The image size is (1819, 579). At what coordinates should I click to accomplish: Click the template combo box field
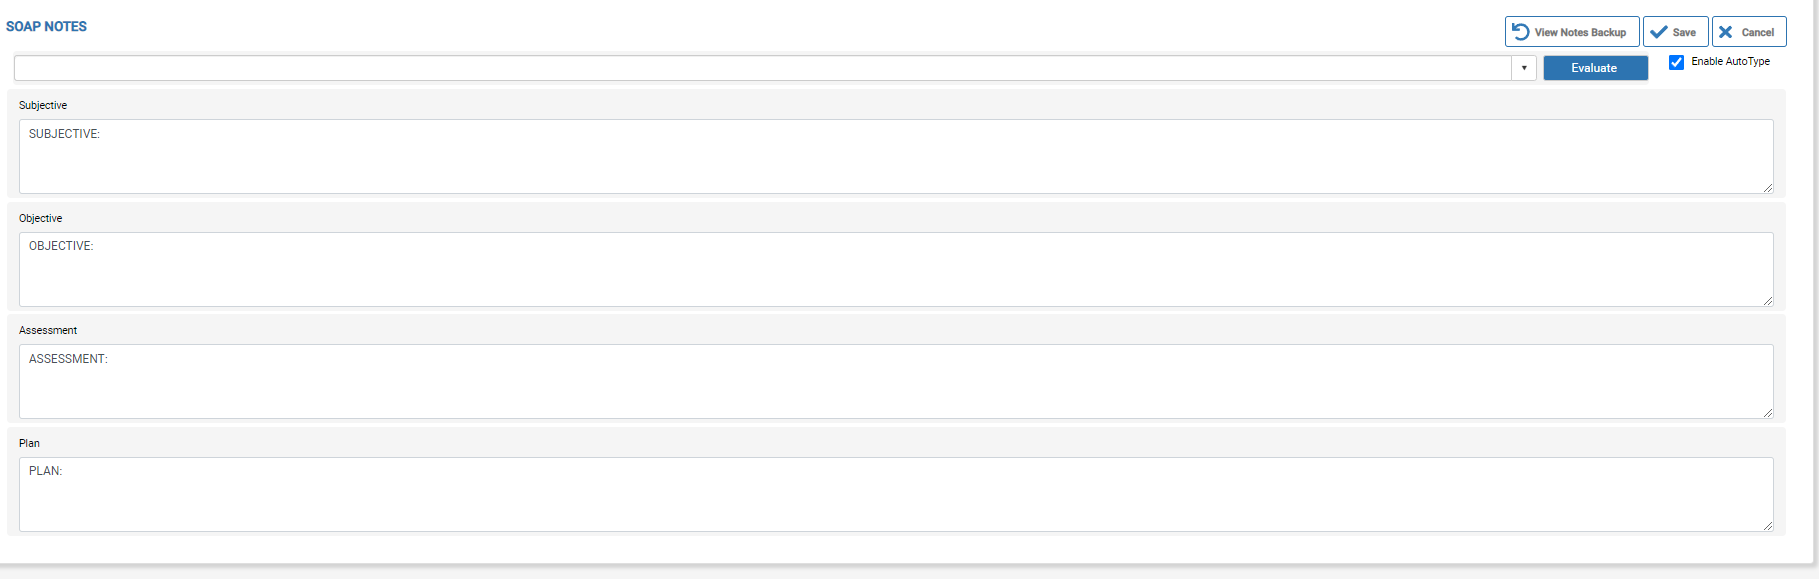[762, 68]
